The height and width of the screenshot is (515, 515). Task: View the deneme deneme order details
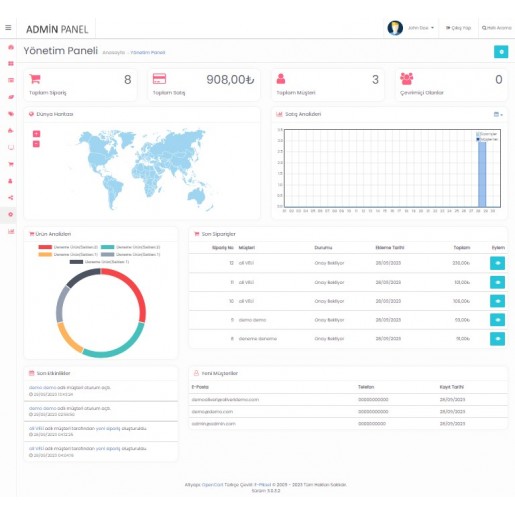pos(497,339)
